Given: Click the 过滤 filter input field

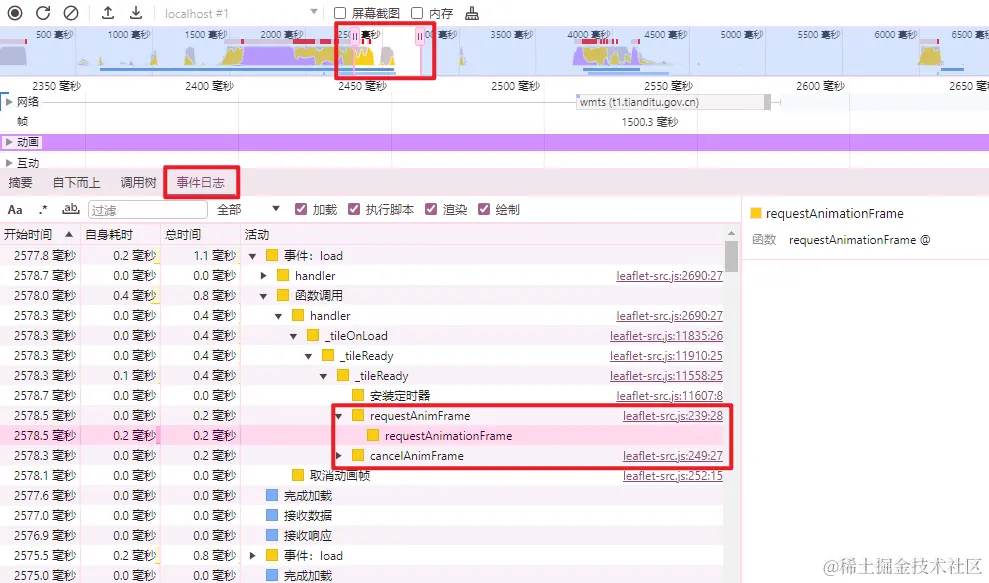Looking at the screenshot, I should coord(148,209).
